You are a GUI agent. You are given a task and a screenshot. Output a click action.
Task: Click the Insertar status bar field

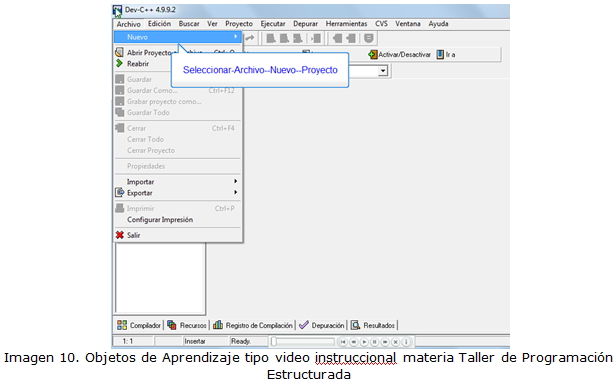206,341
